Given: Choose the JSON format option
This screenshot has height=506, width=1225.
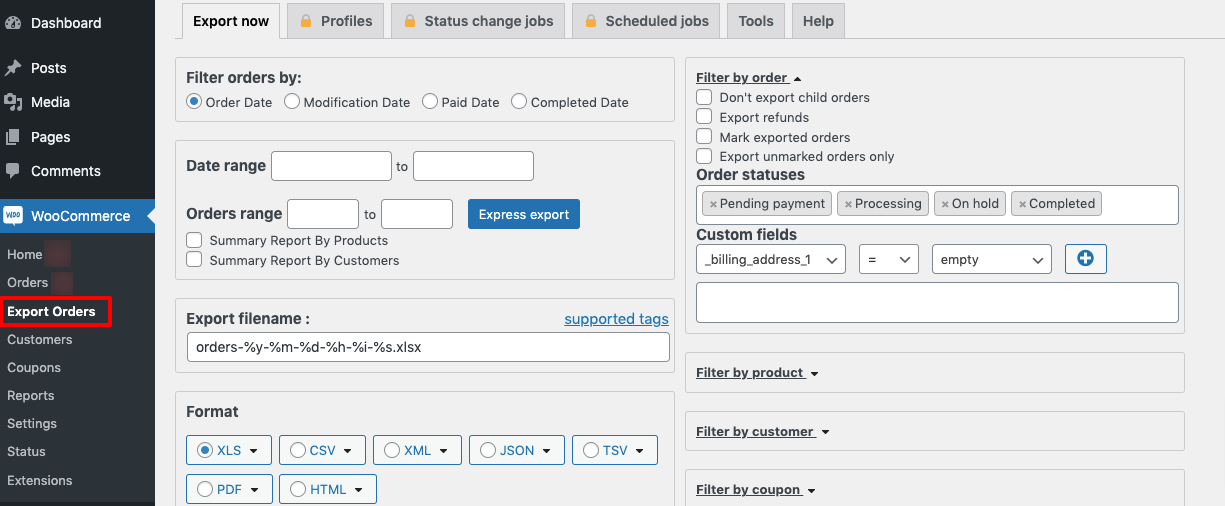Looking at the screenshot, I should pyautogui.click(x=488, y=450).
